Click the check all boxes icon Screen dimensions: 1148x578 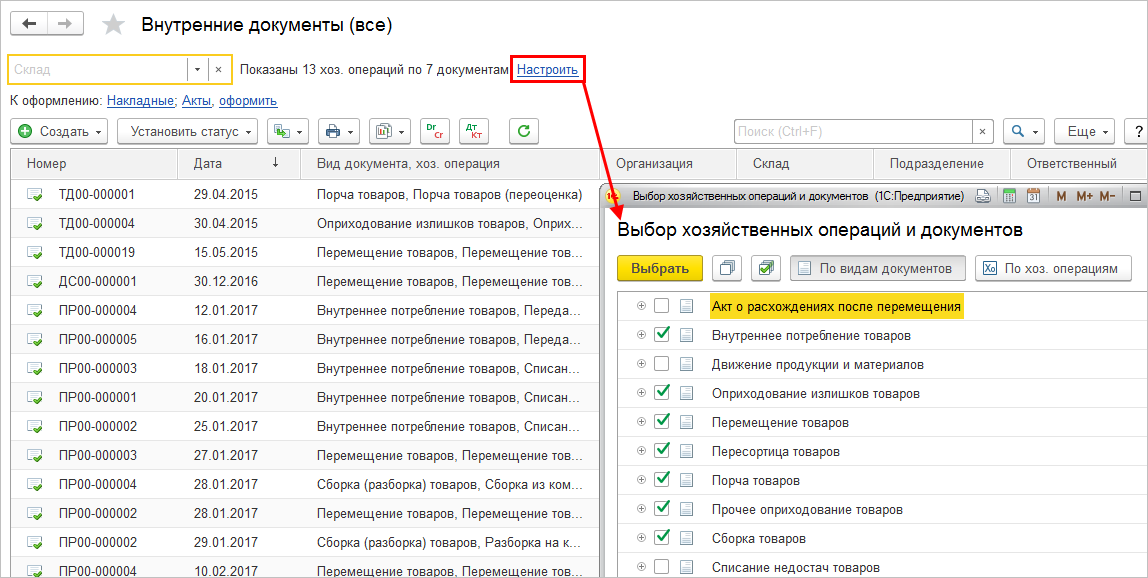767,268
